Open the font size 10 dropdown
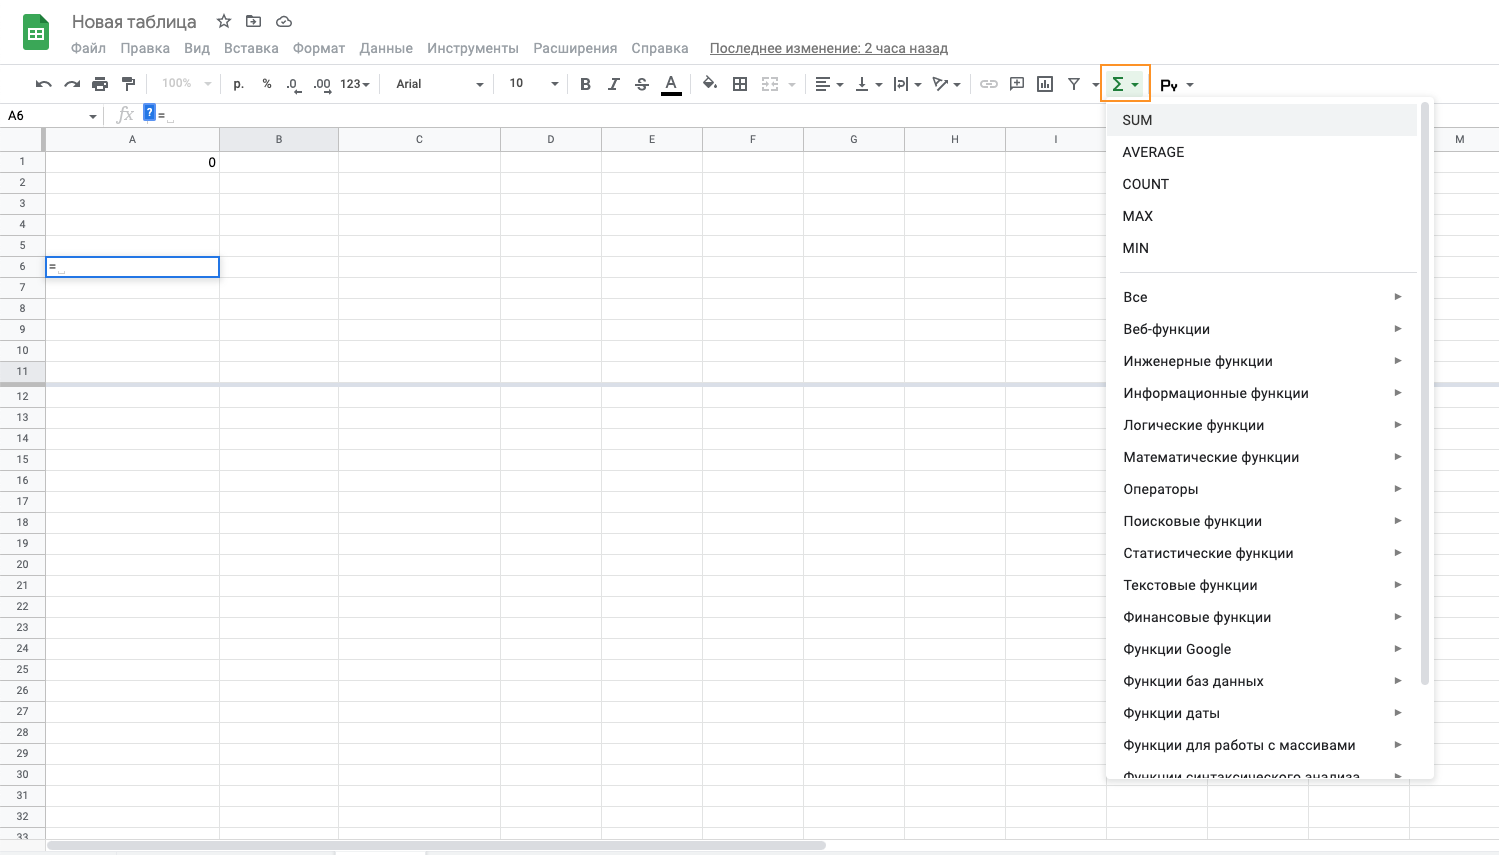The image size is (1499, 855). tap(533, 84)
